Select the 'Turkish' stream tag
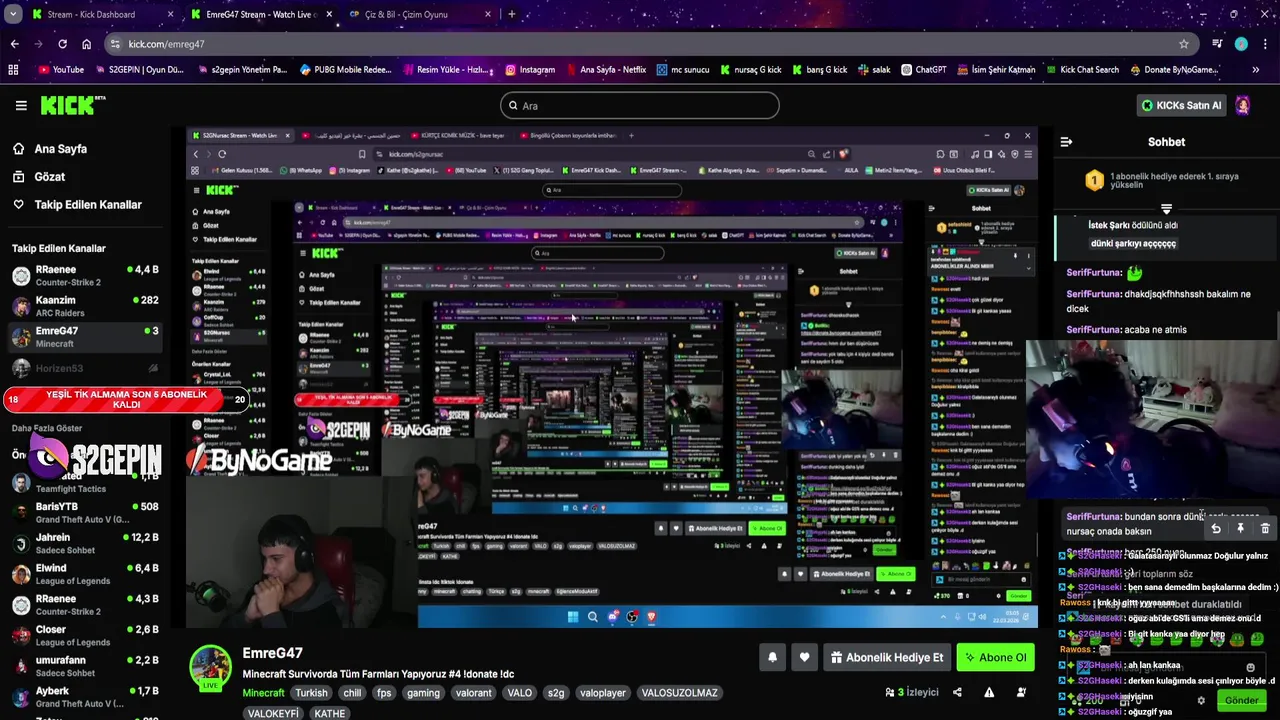 coord(311,693)
